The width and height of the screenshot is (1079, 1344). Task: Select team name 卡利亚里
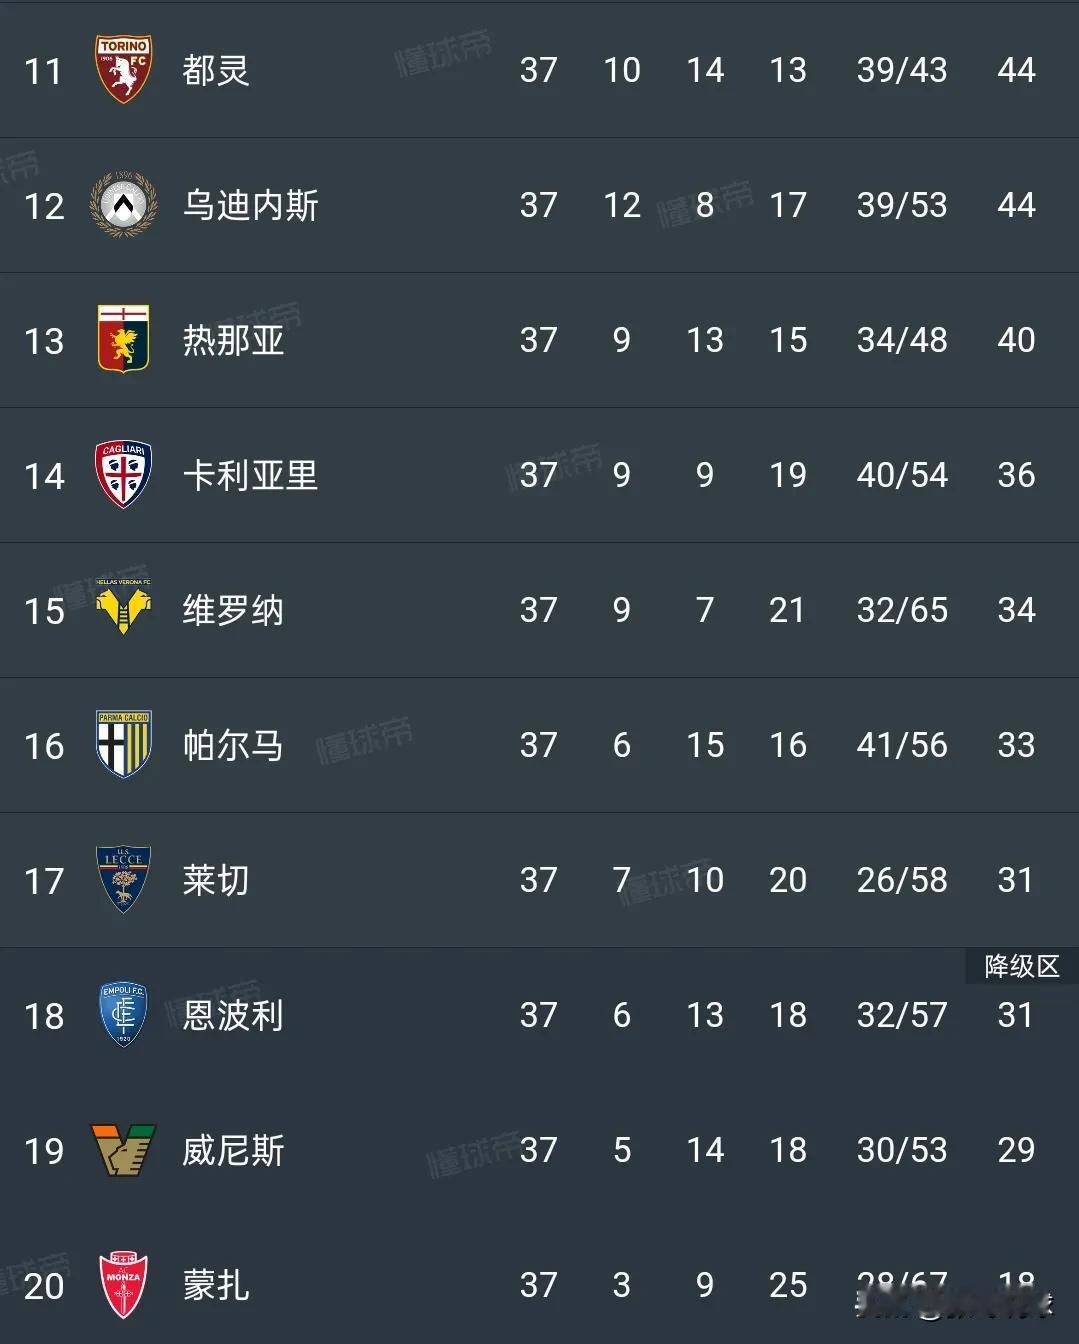(x=250, y=475)
